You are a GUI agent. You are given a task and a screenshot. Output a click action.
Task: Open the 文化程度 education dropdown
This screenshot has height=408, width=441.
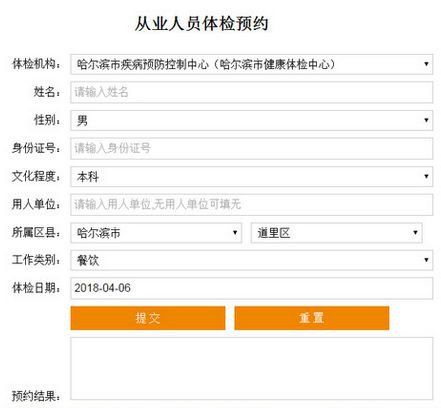pyautogui.click(x=251, y=176)
